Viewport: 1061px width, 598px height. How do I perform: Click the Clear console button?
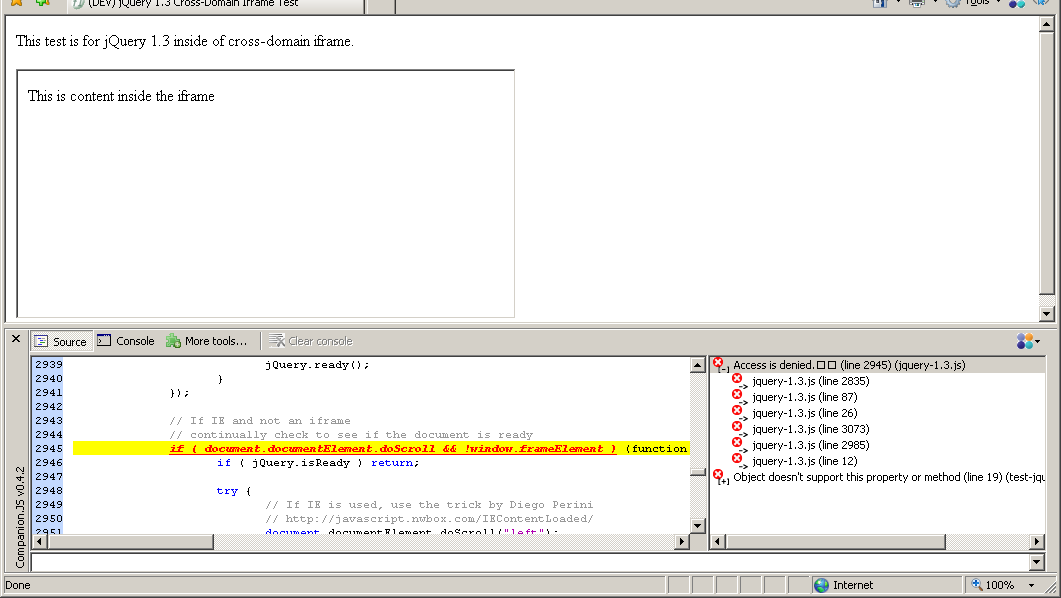311,341
